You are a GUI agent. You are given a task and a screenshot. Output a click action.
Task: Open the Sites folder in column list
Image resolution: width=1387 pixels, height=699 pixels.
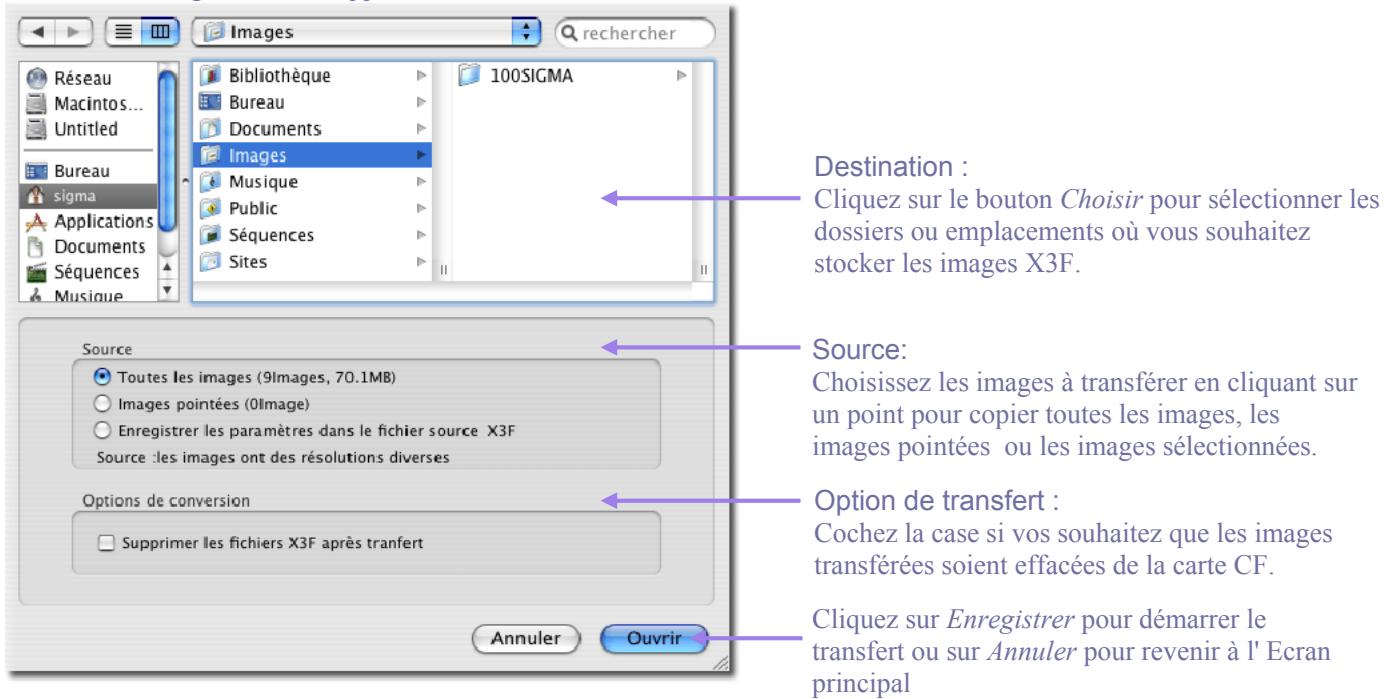pos(312,263)
